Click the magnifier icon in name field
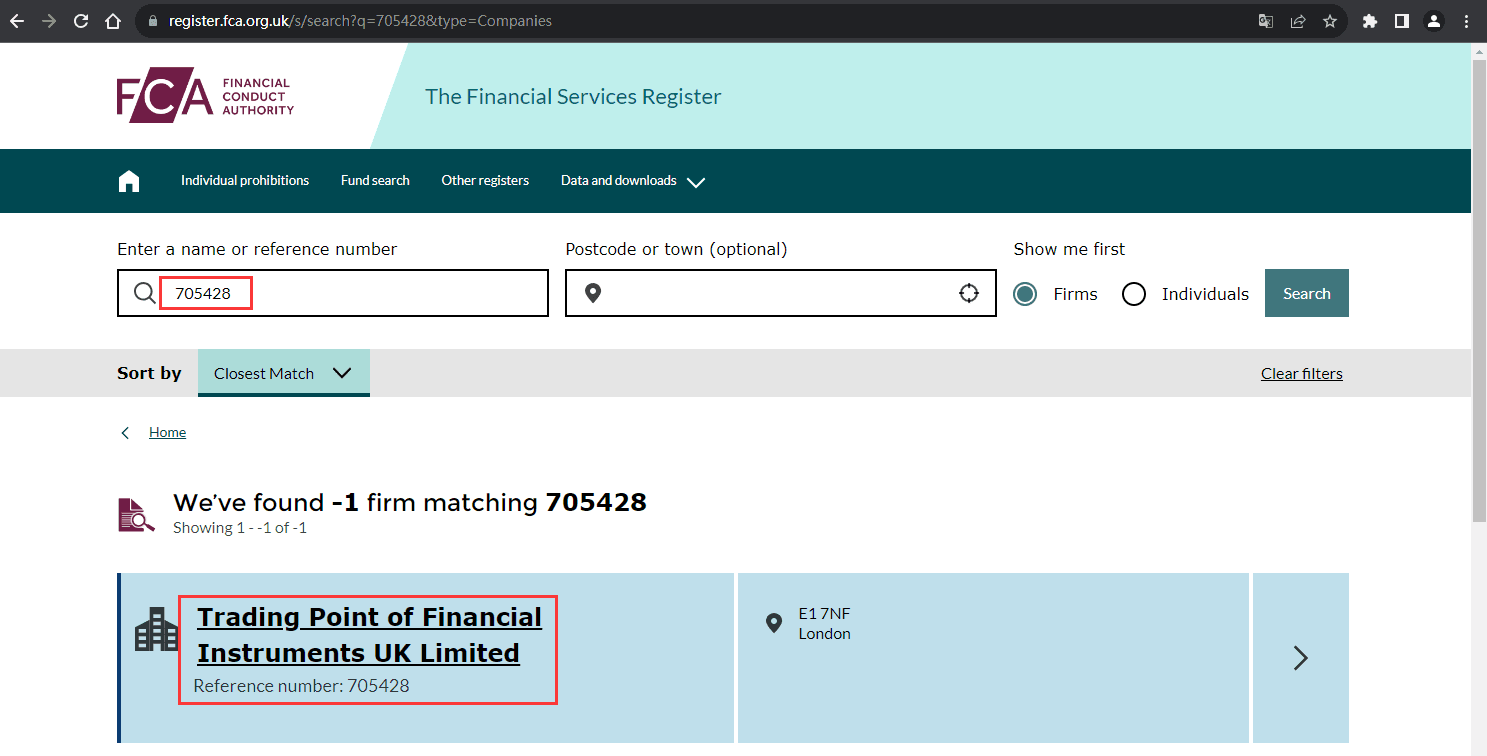The image size is (1487, 756). (145, 293)
